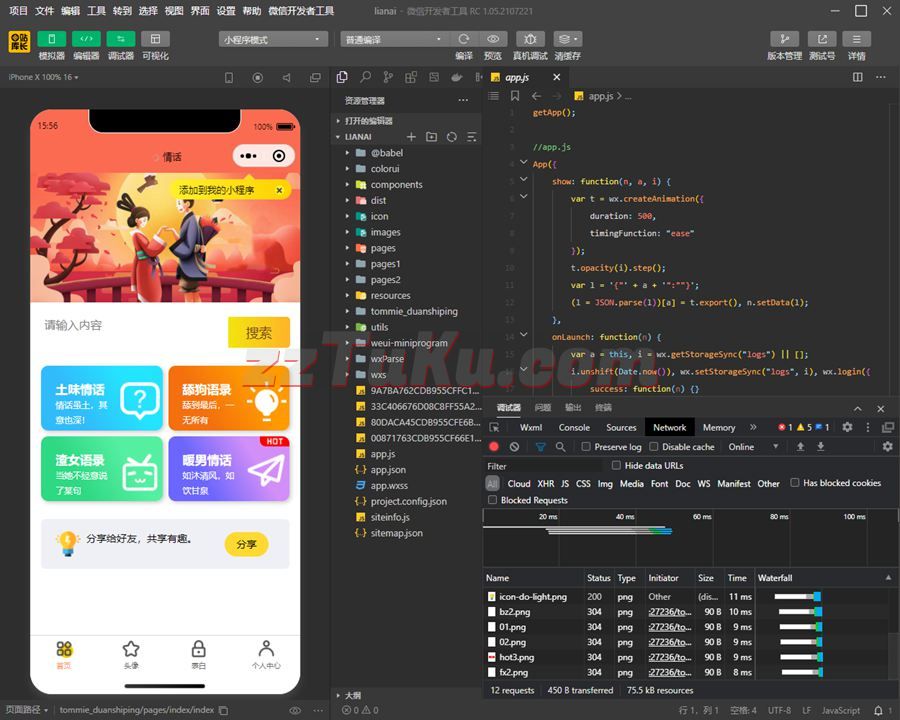Check the Blocked Requests checkbox
The height and width of the screenshot is (720, 900).
pyautogui.click(x=492, y=500)
